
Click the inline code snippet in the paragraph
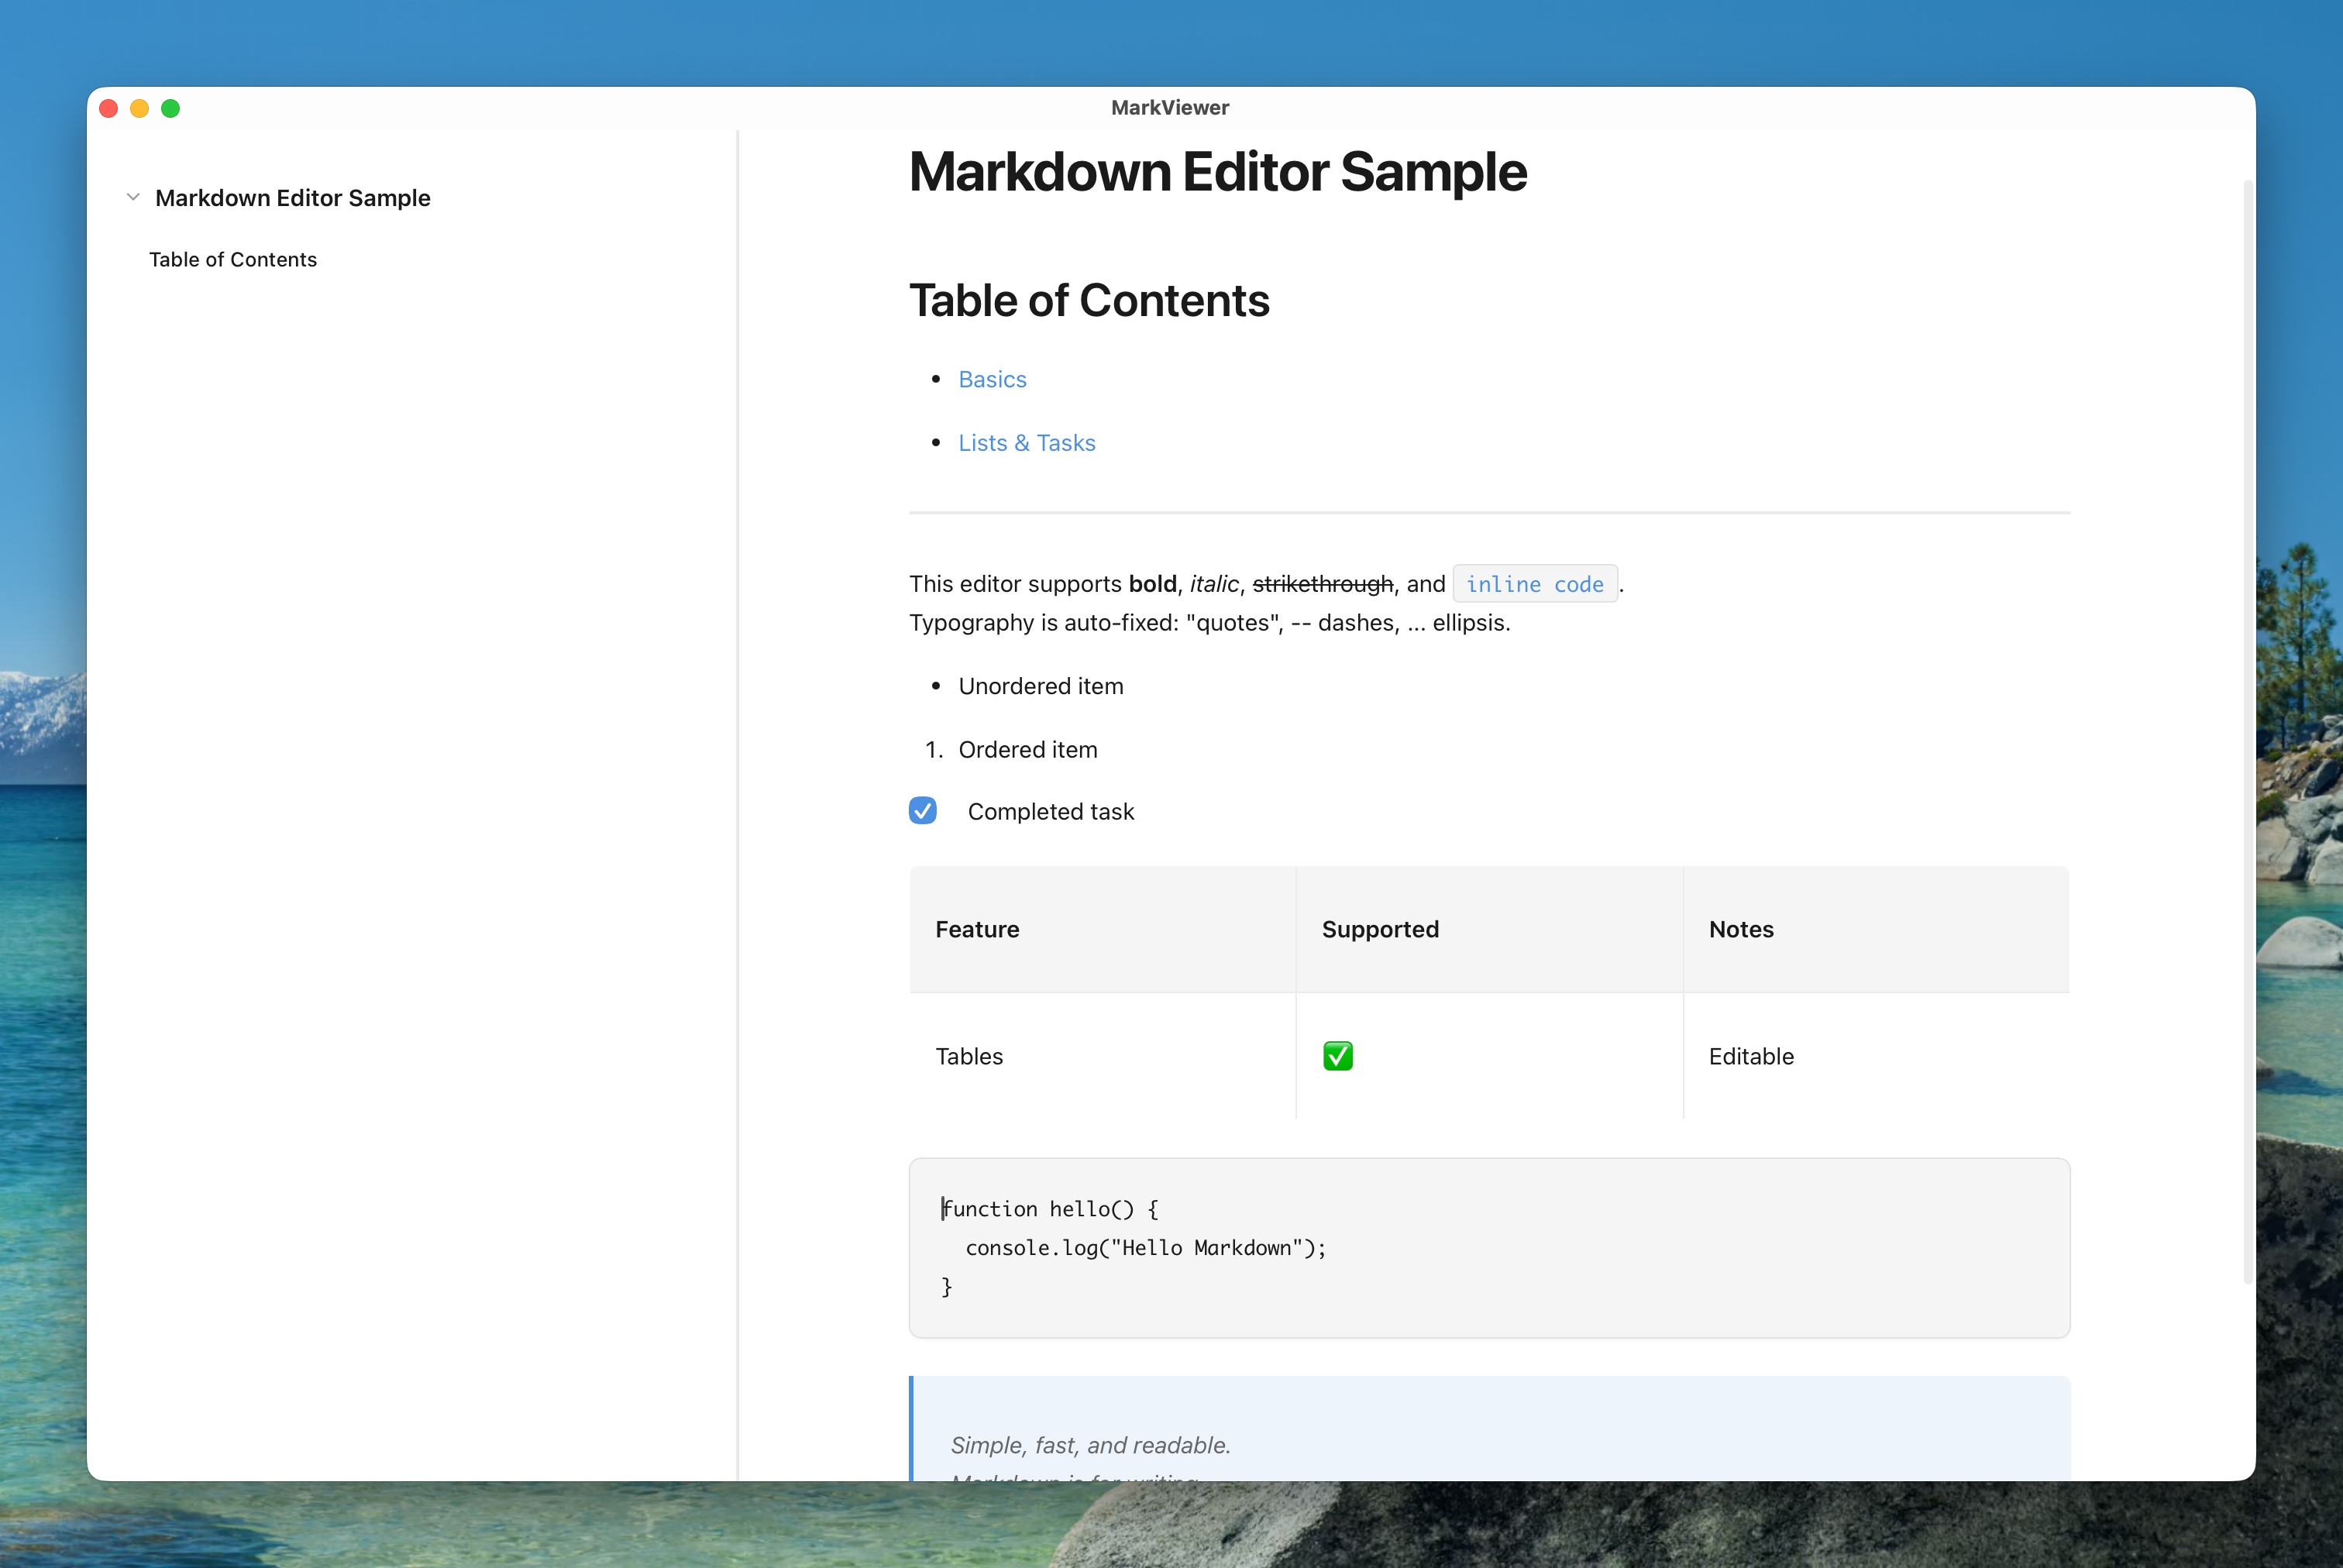pos(1535,584)
